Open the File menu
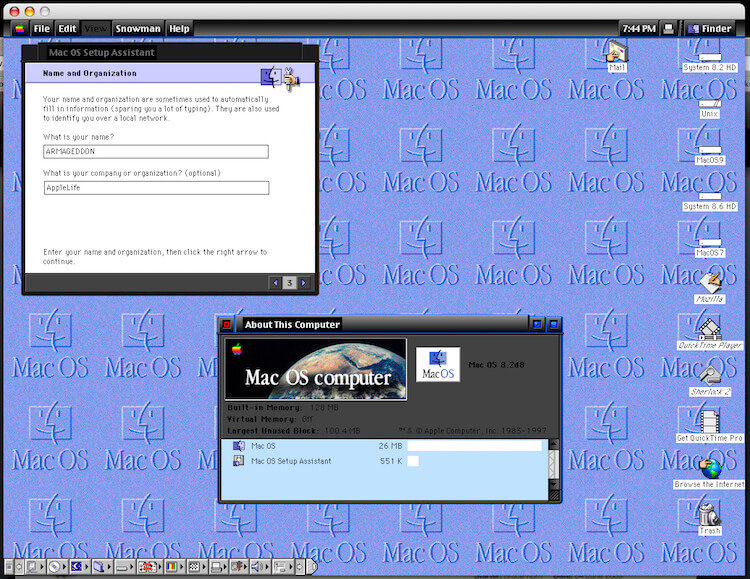Screen dimensions: 750x579 (42, 29)
